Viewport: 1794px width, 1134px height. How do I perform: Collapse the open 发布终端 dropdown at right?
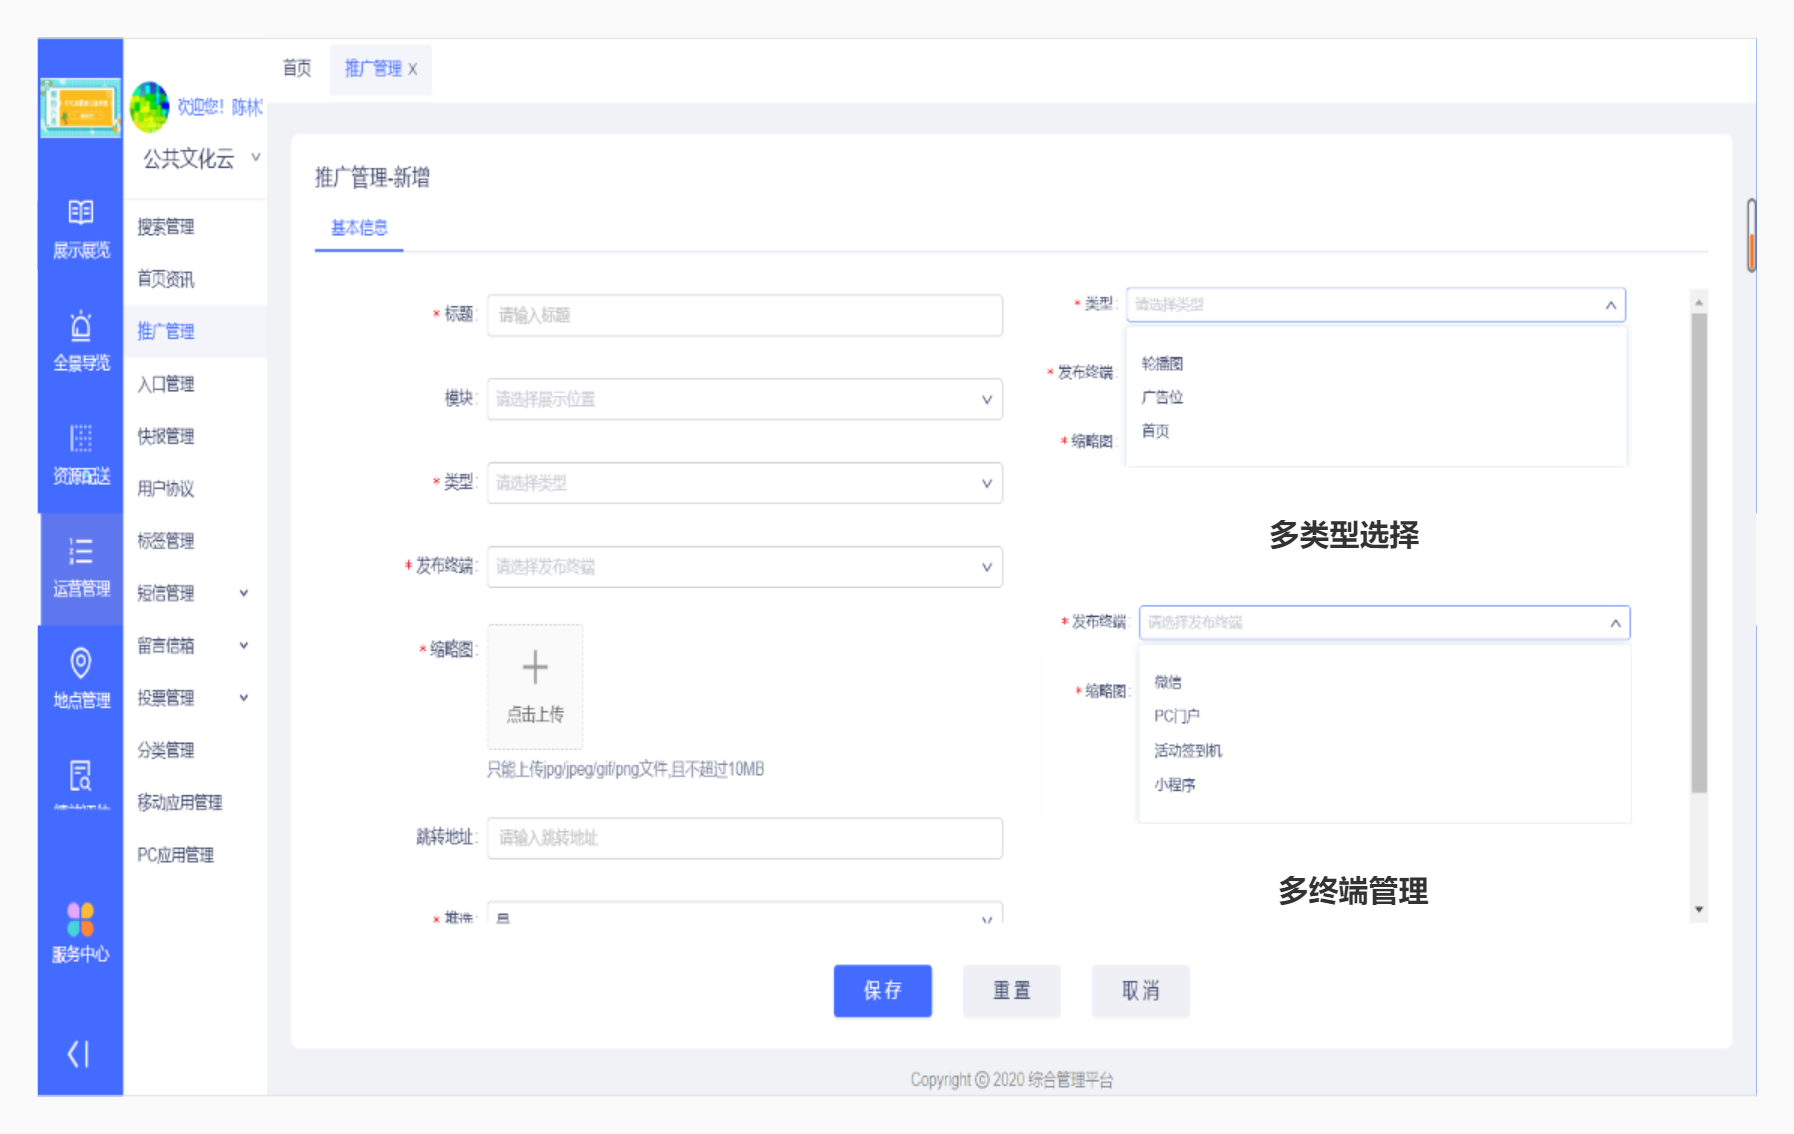[x=1614, y=623]
